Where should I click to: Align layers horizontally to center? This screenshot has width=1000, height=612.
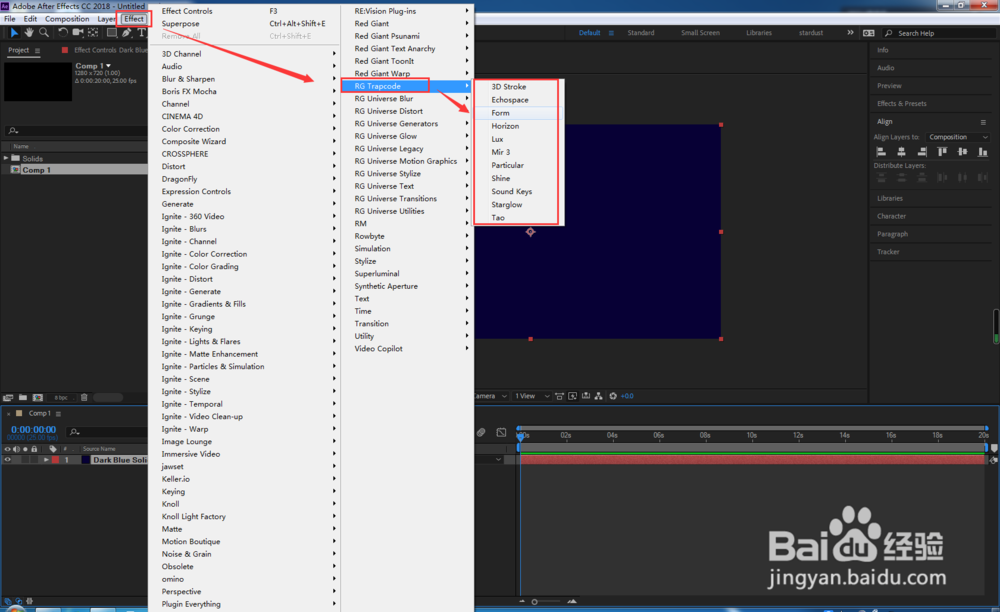pyautogui.click(x=901, y=152)
